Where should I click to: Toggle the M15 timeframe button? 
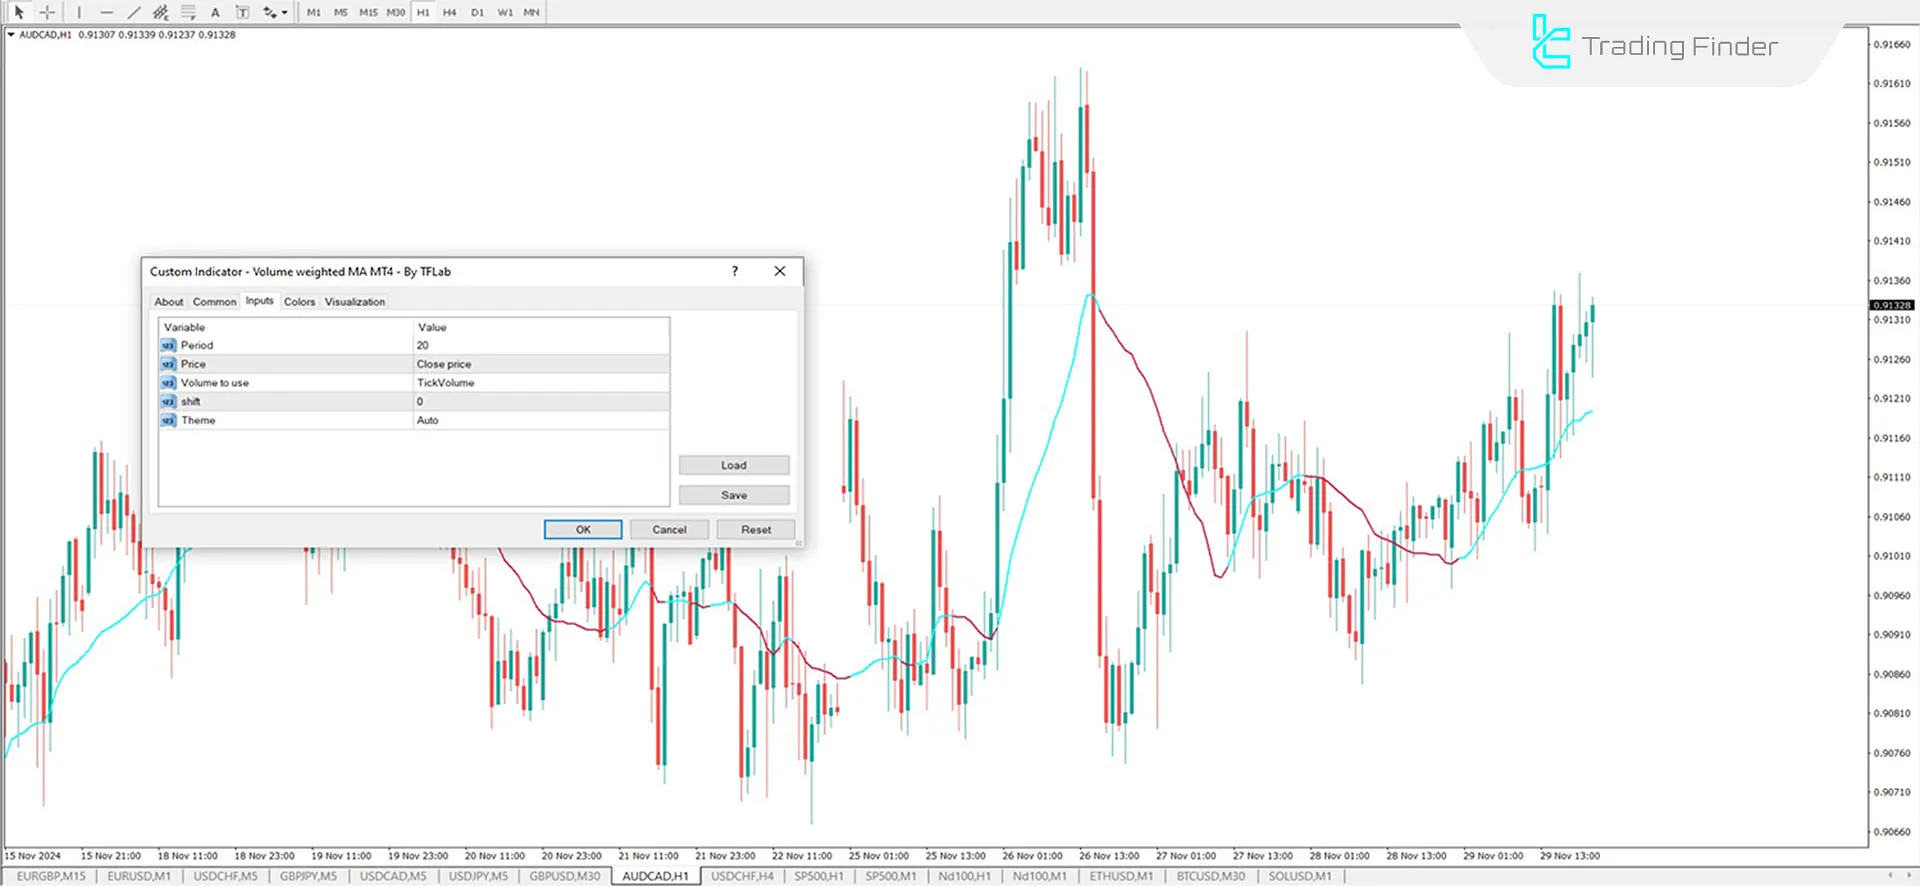(x=368, y=13)
